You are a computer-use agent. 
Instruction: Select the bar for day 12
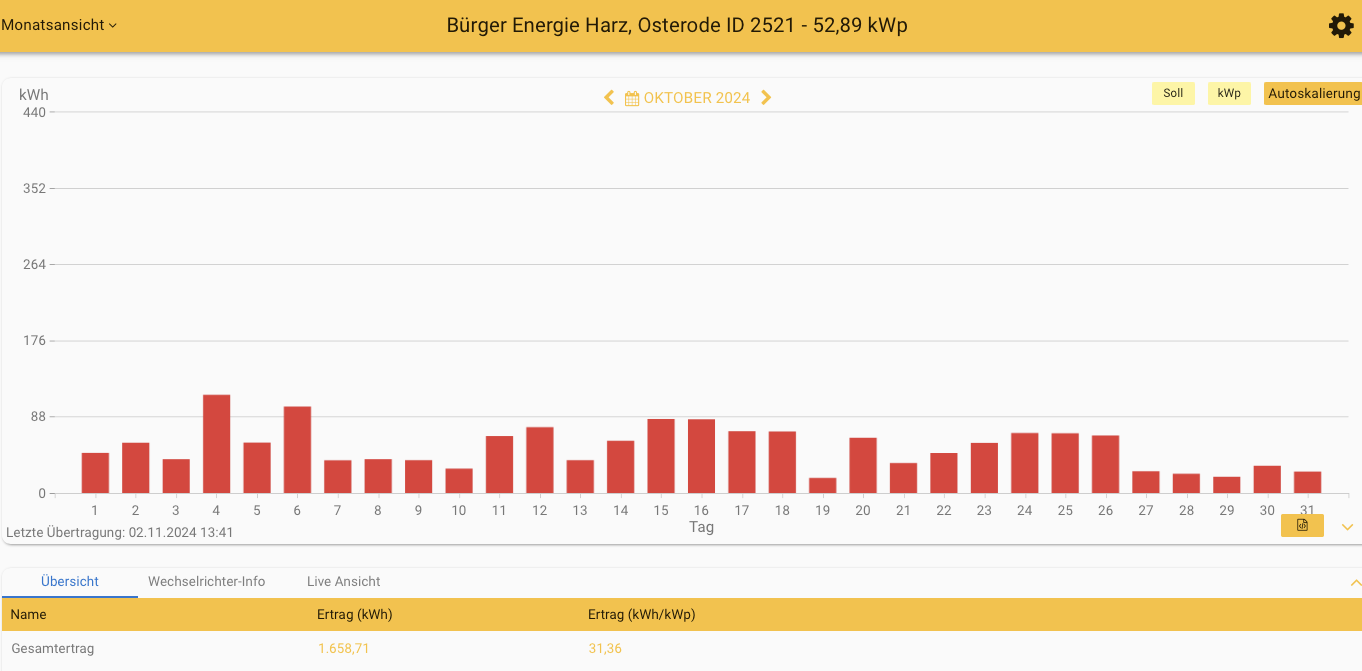click(x=540, y=460)
